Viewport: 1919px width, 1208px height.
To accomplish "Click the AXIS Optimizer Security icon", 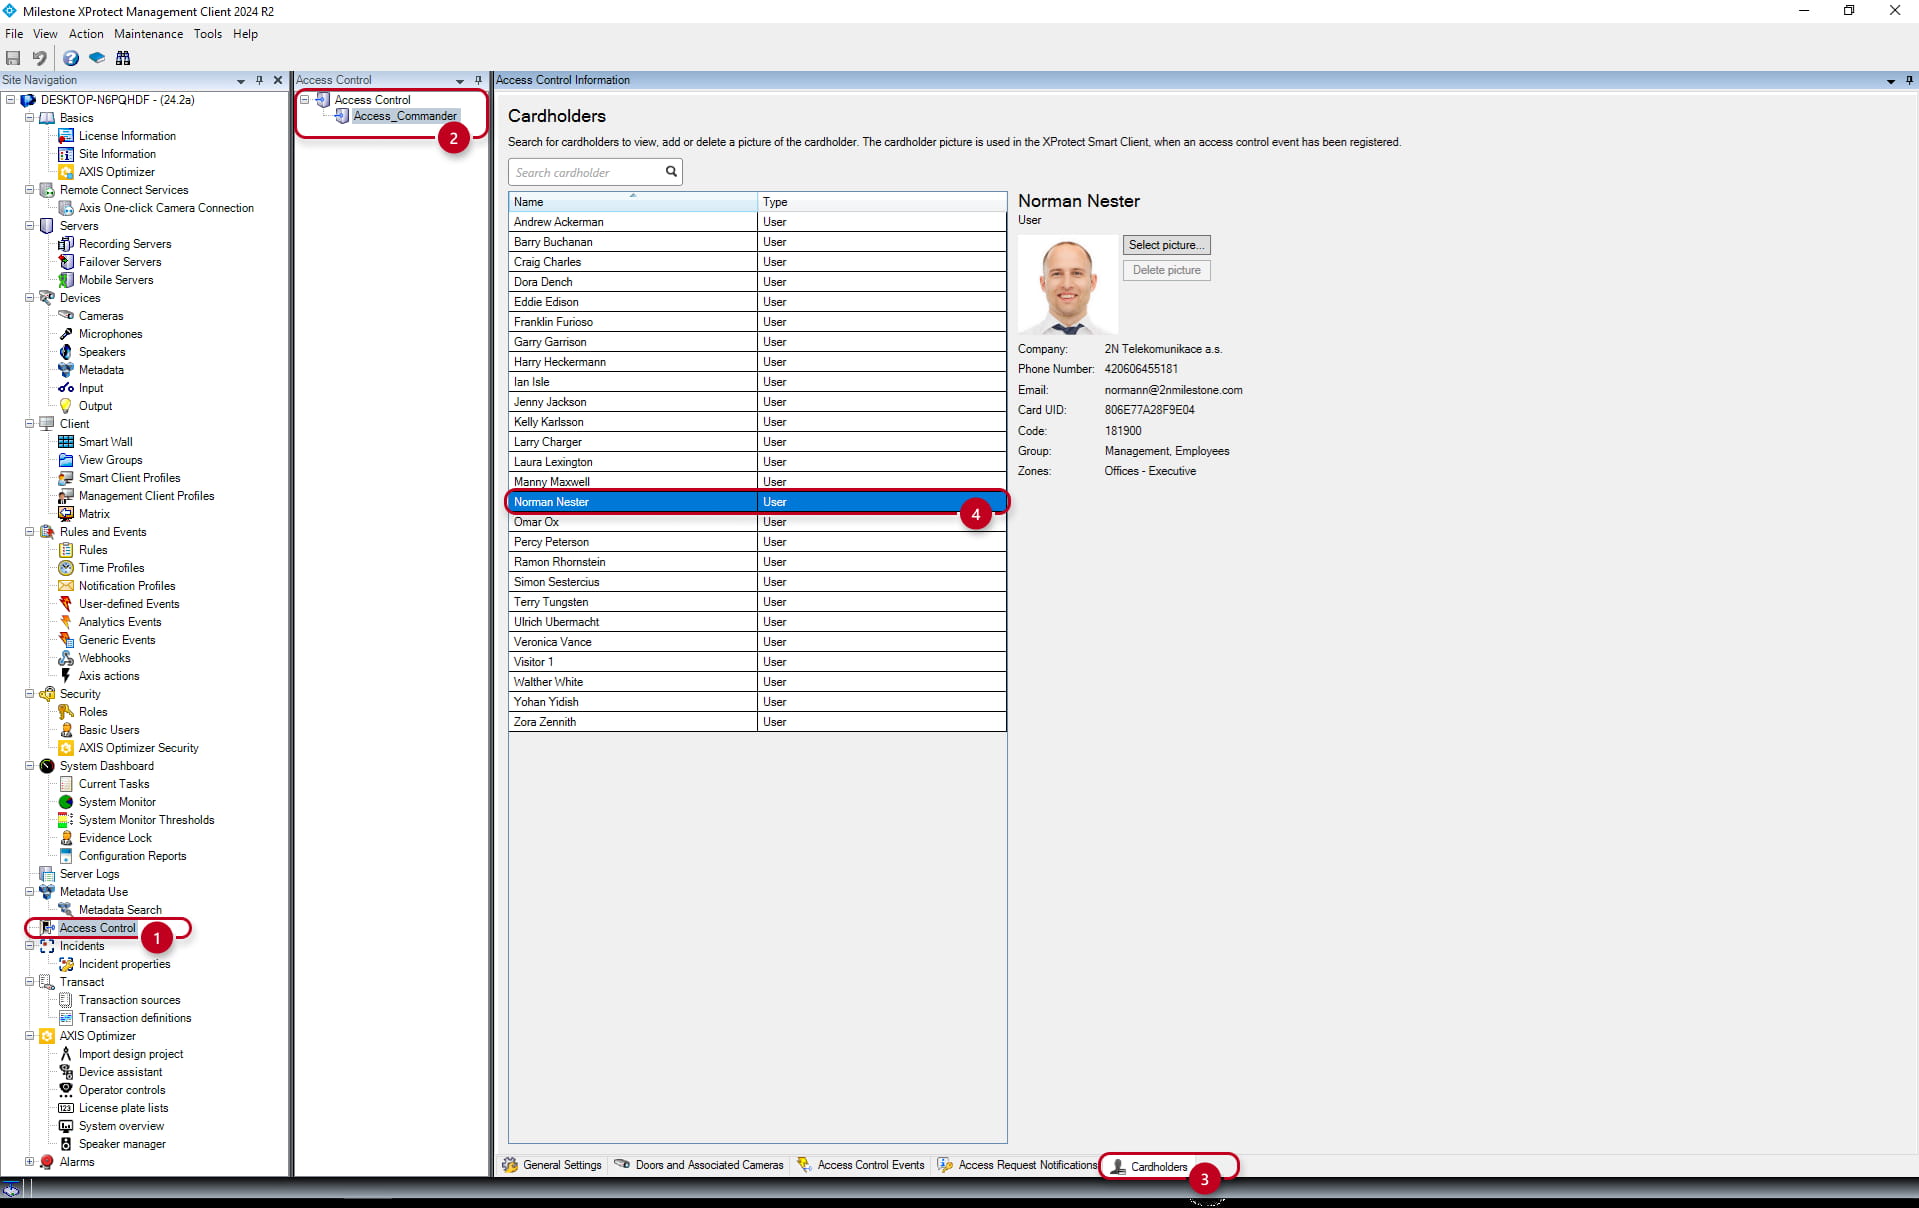I will pyautogui.click(x=66, y=748).
